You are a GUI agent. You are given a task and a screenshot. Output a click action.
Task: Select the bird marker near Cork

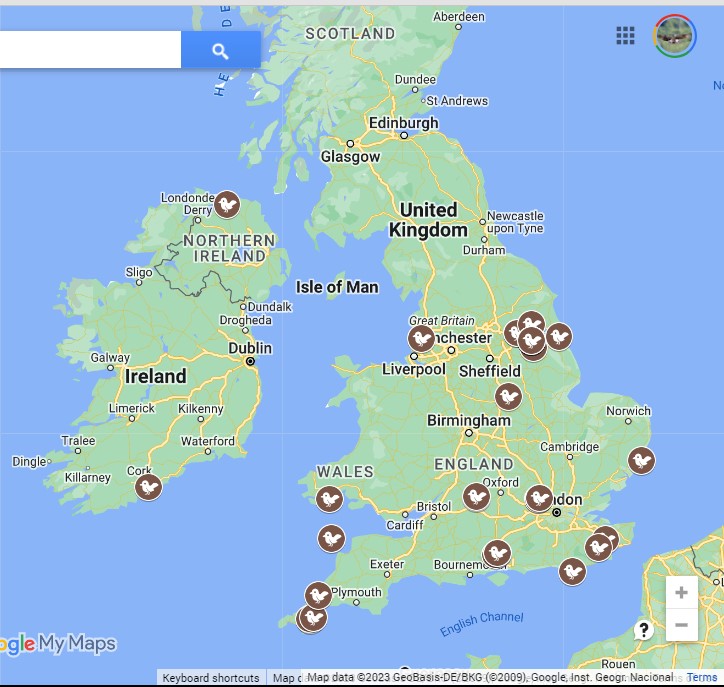tap(148, 487)
